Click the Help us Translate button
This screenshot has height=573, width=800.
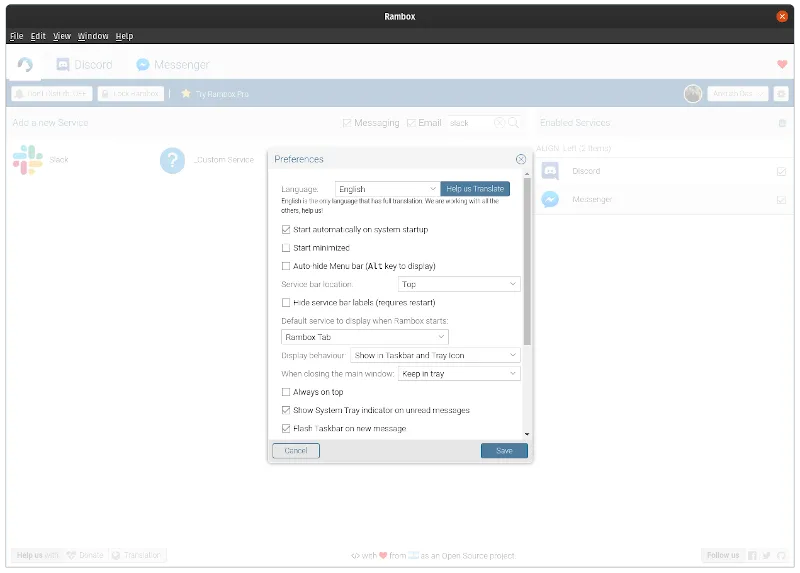click(x=475, y=189)
